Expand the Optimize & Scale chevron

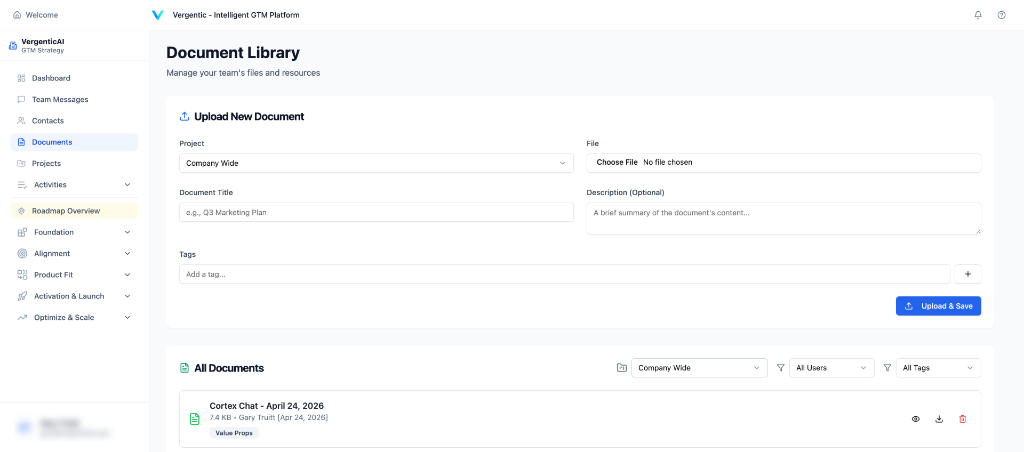(127, 317)
